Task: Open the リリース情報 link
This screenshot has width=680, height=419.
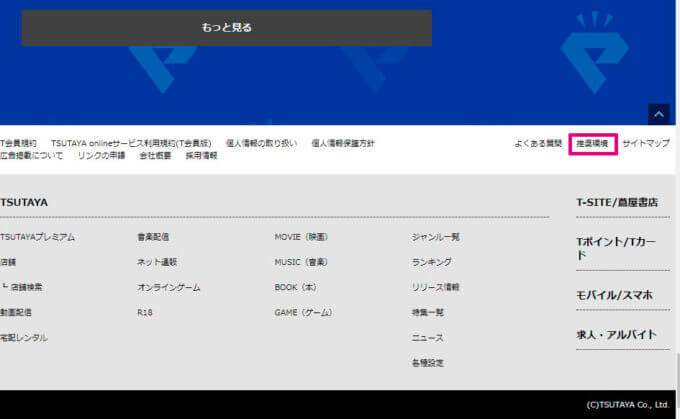Action: tap(435, 287)
